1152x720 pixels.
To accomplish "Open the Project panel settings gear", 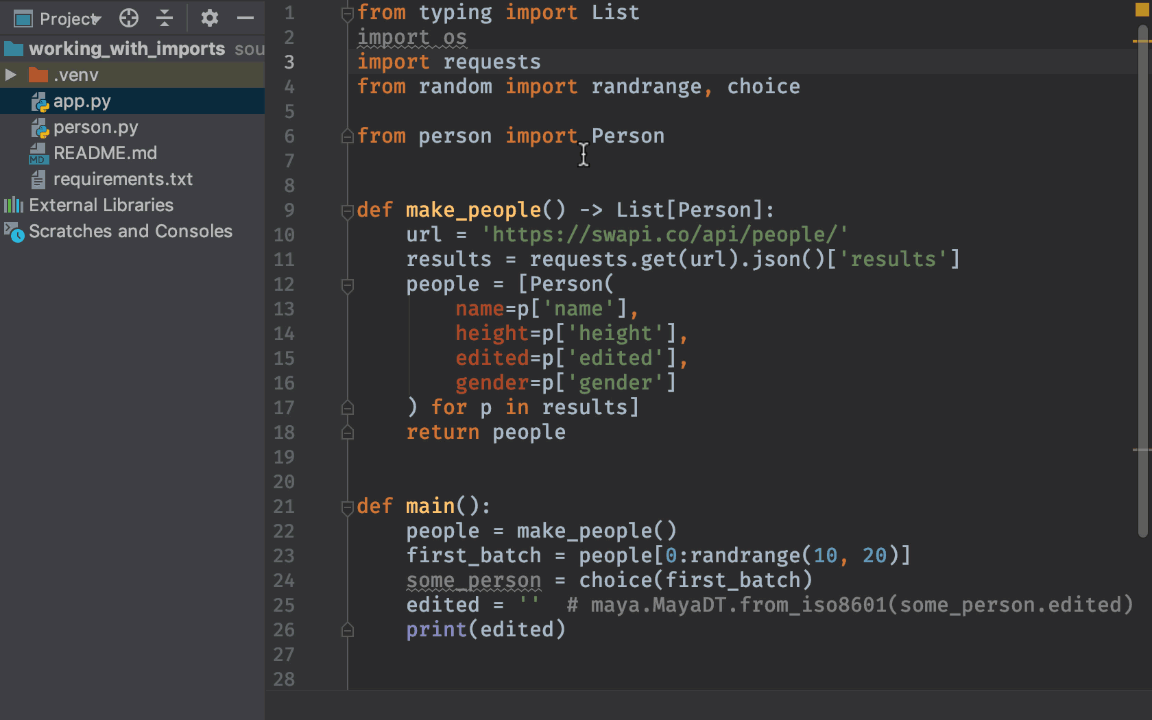I will point(209,18).
